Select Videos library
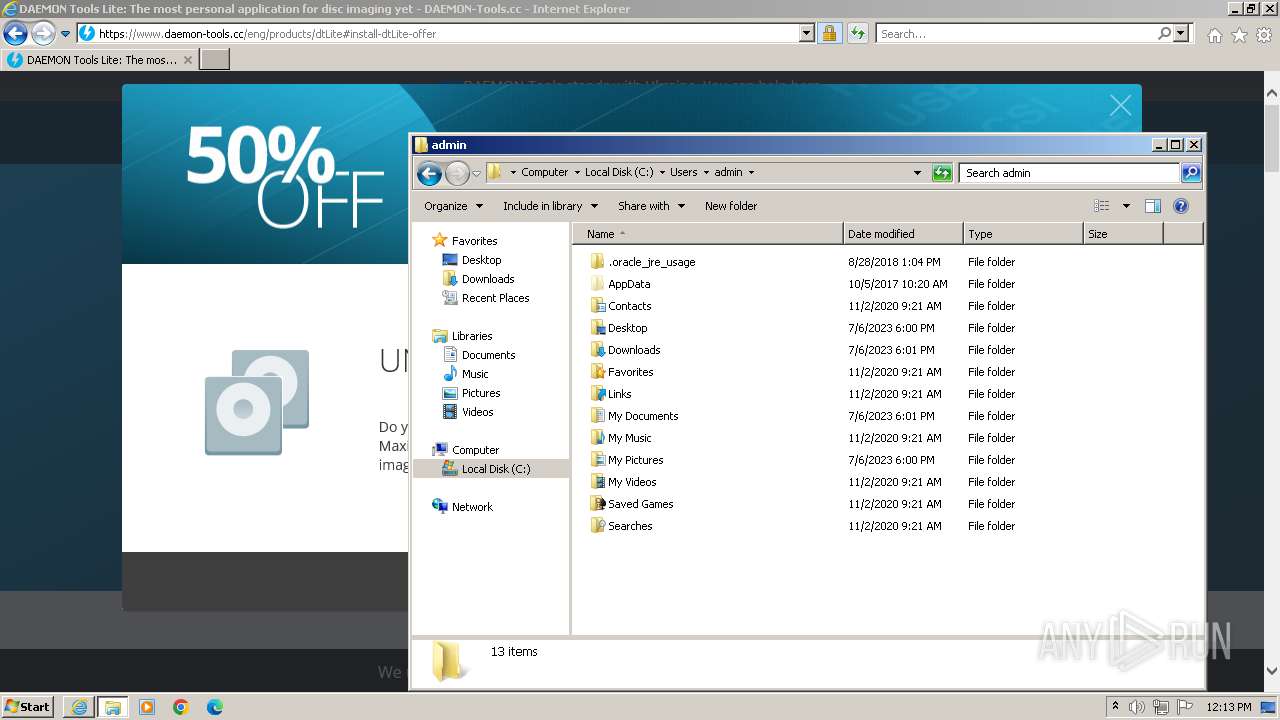1280x720 pixels. point(477,412)
